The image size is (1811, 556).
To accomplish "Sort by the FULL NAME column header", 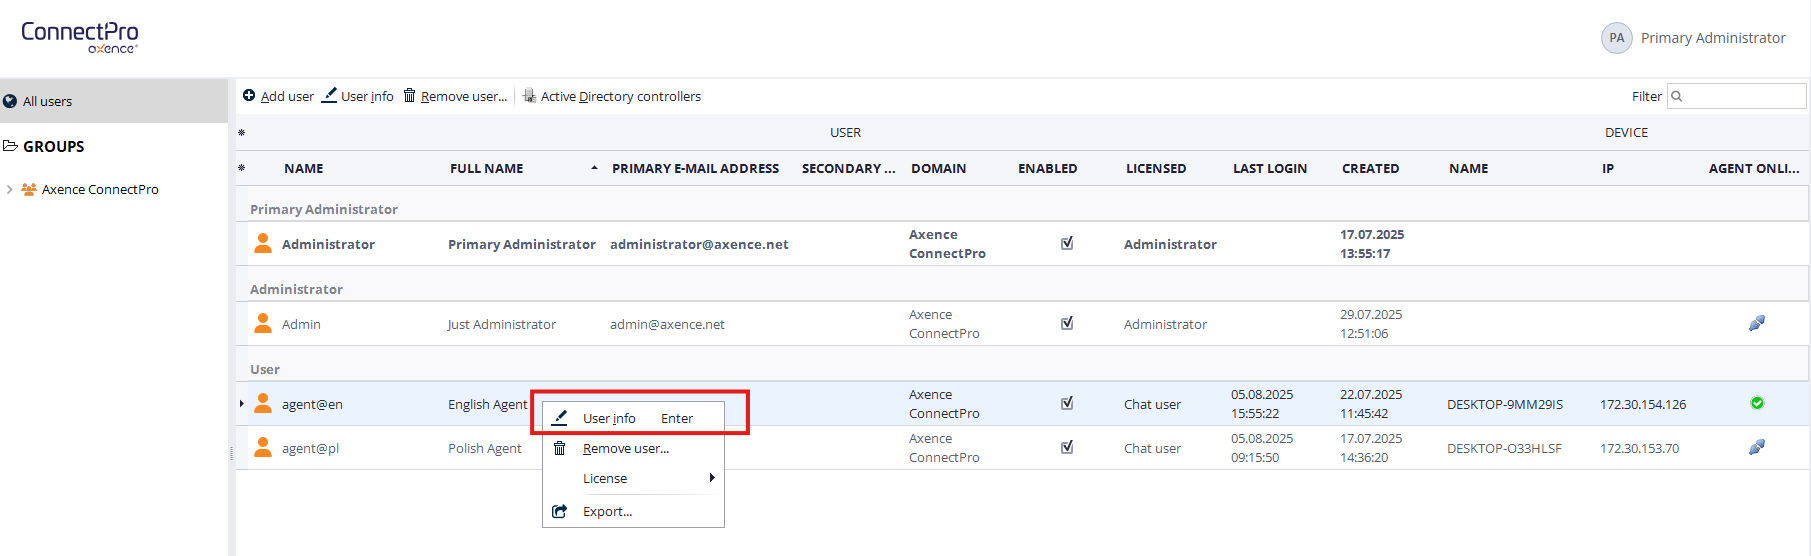I will 487,168.
